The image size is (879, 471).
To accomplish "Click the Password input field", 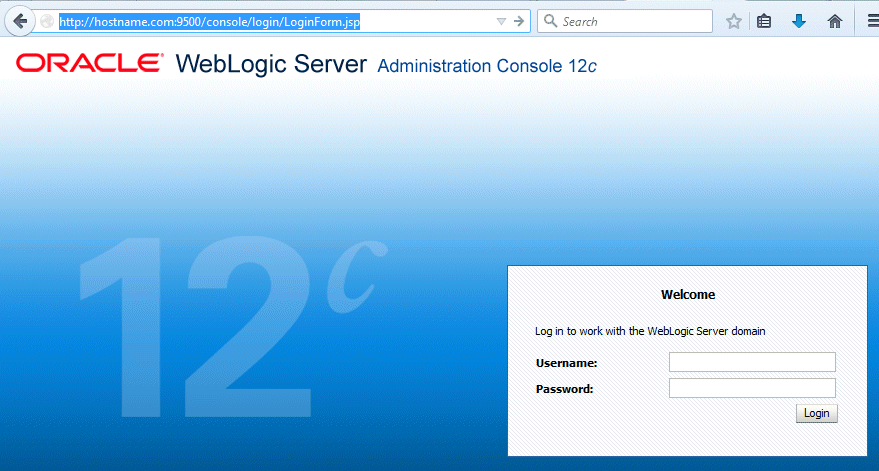I will [752, 388].
